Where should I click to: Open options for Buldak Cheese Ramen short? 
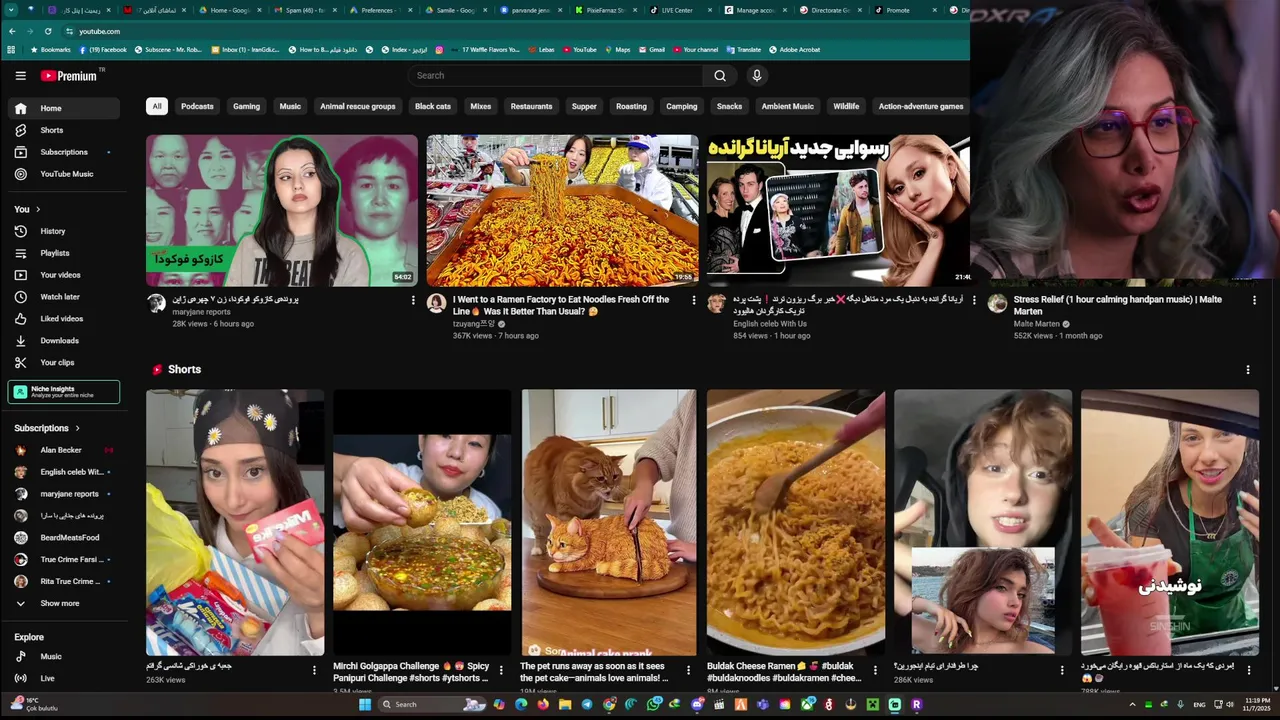[x=875, y=670]
